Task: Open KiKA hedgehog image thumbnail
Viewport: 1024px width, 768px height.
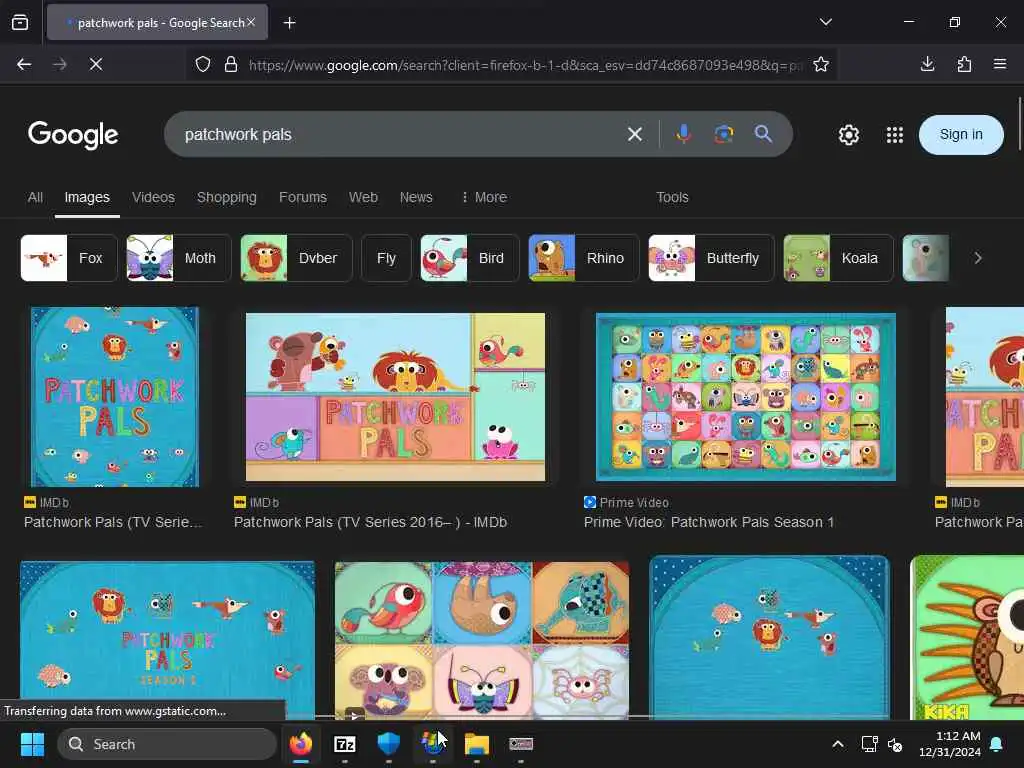Action: [967, 637]
